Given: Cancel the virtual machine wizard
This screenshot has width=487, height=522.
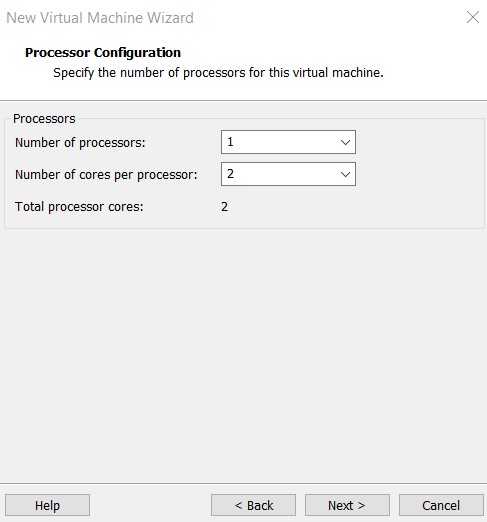Looking at the screenshot, I should coord(441,505).
